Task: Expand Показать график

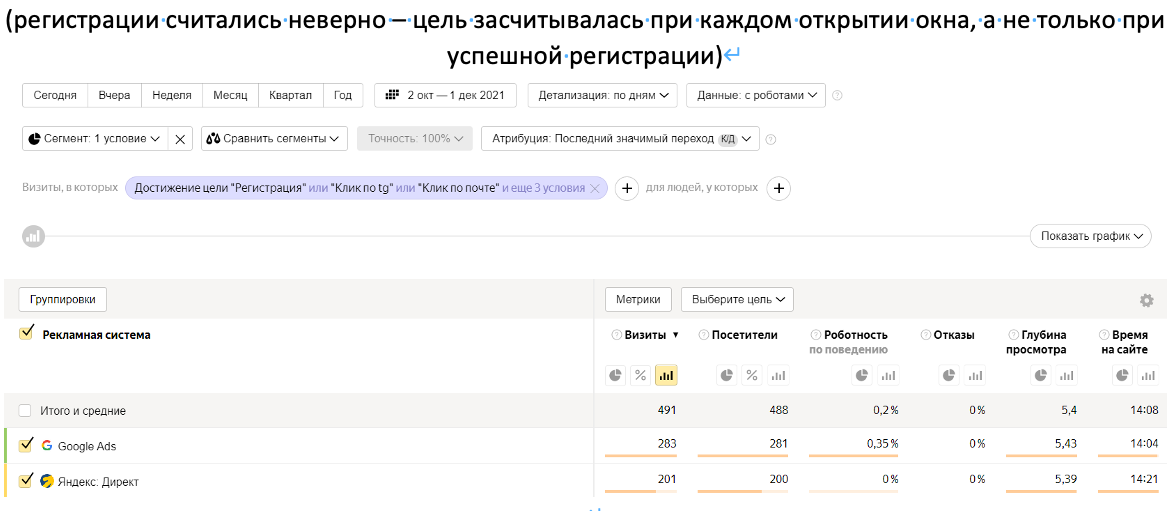Action: click(x=1090, y=237)
